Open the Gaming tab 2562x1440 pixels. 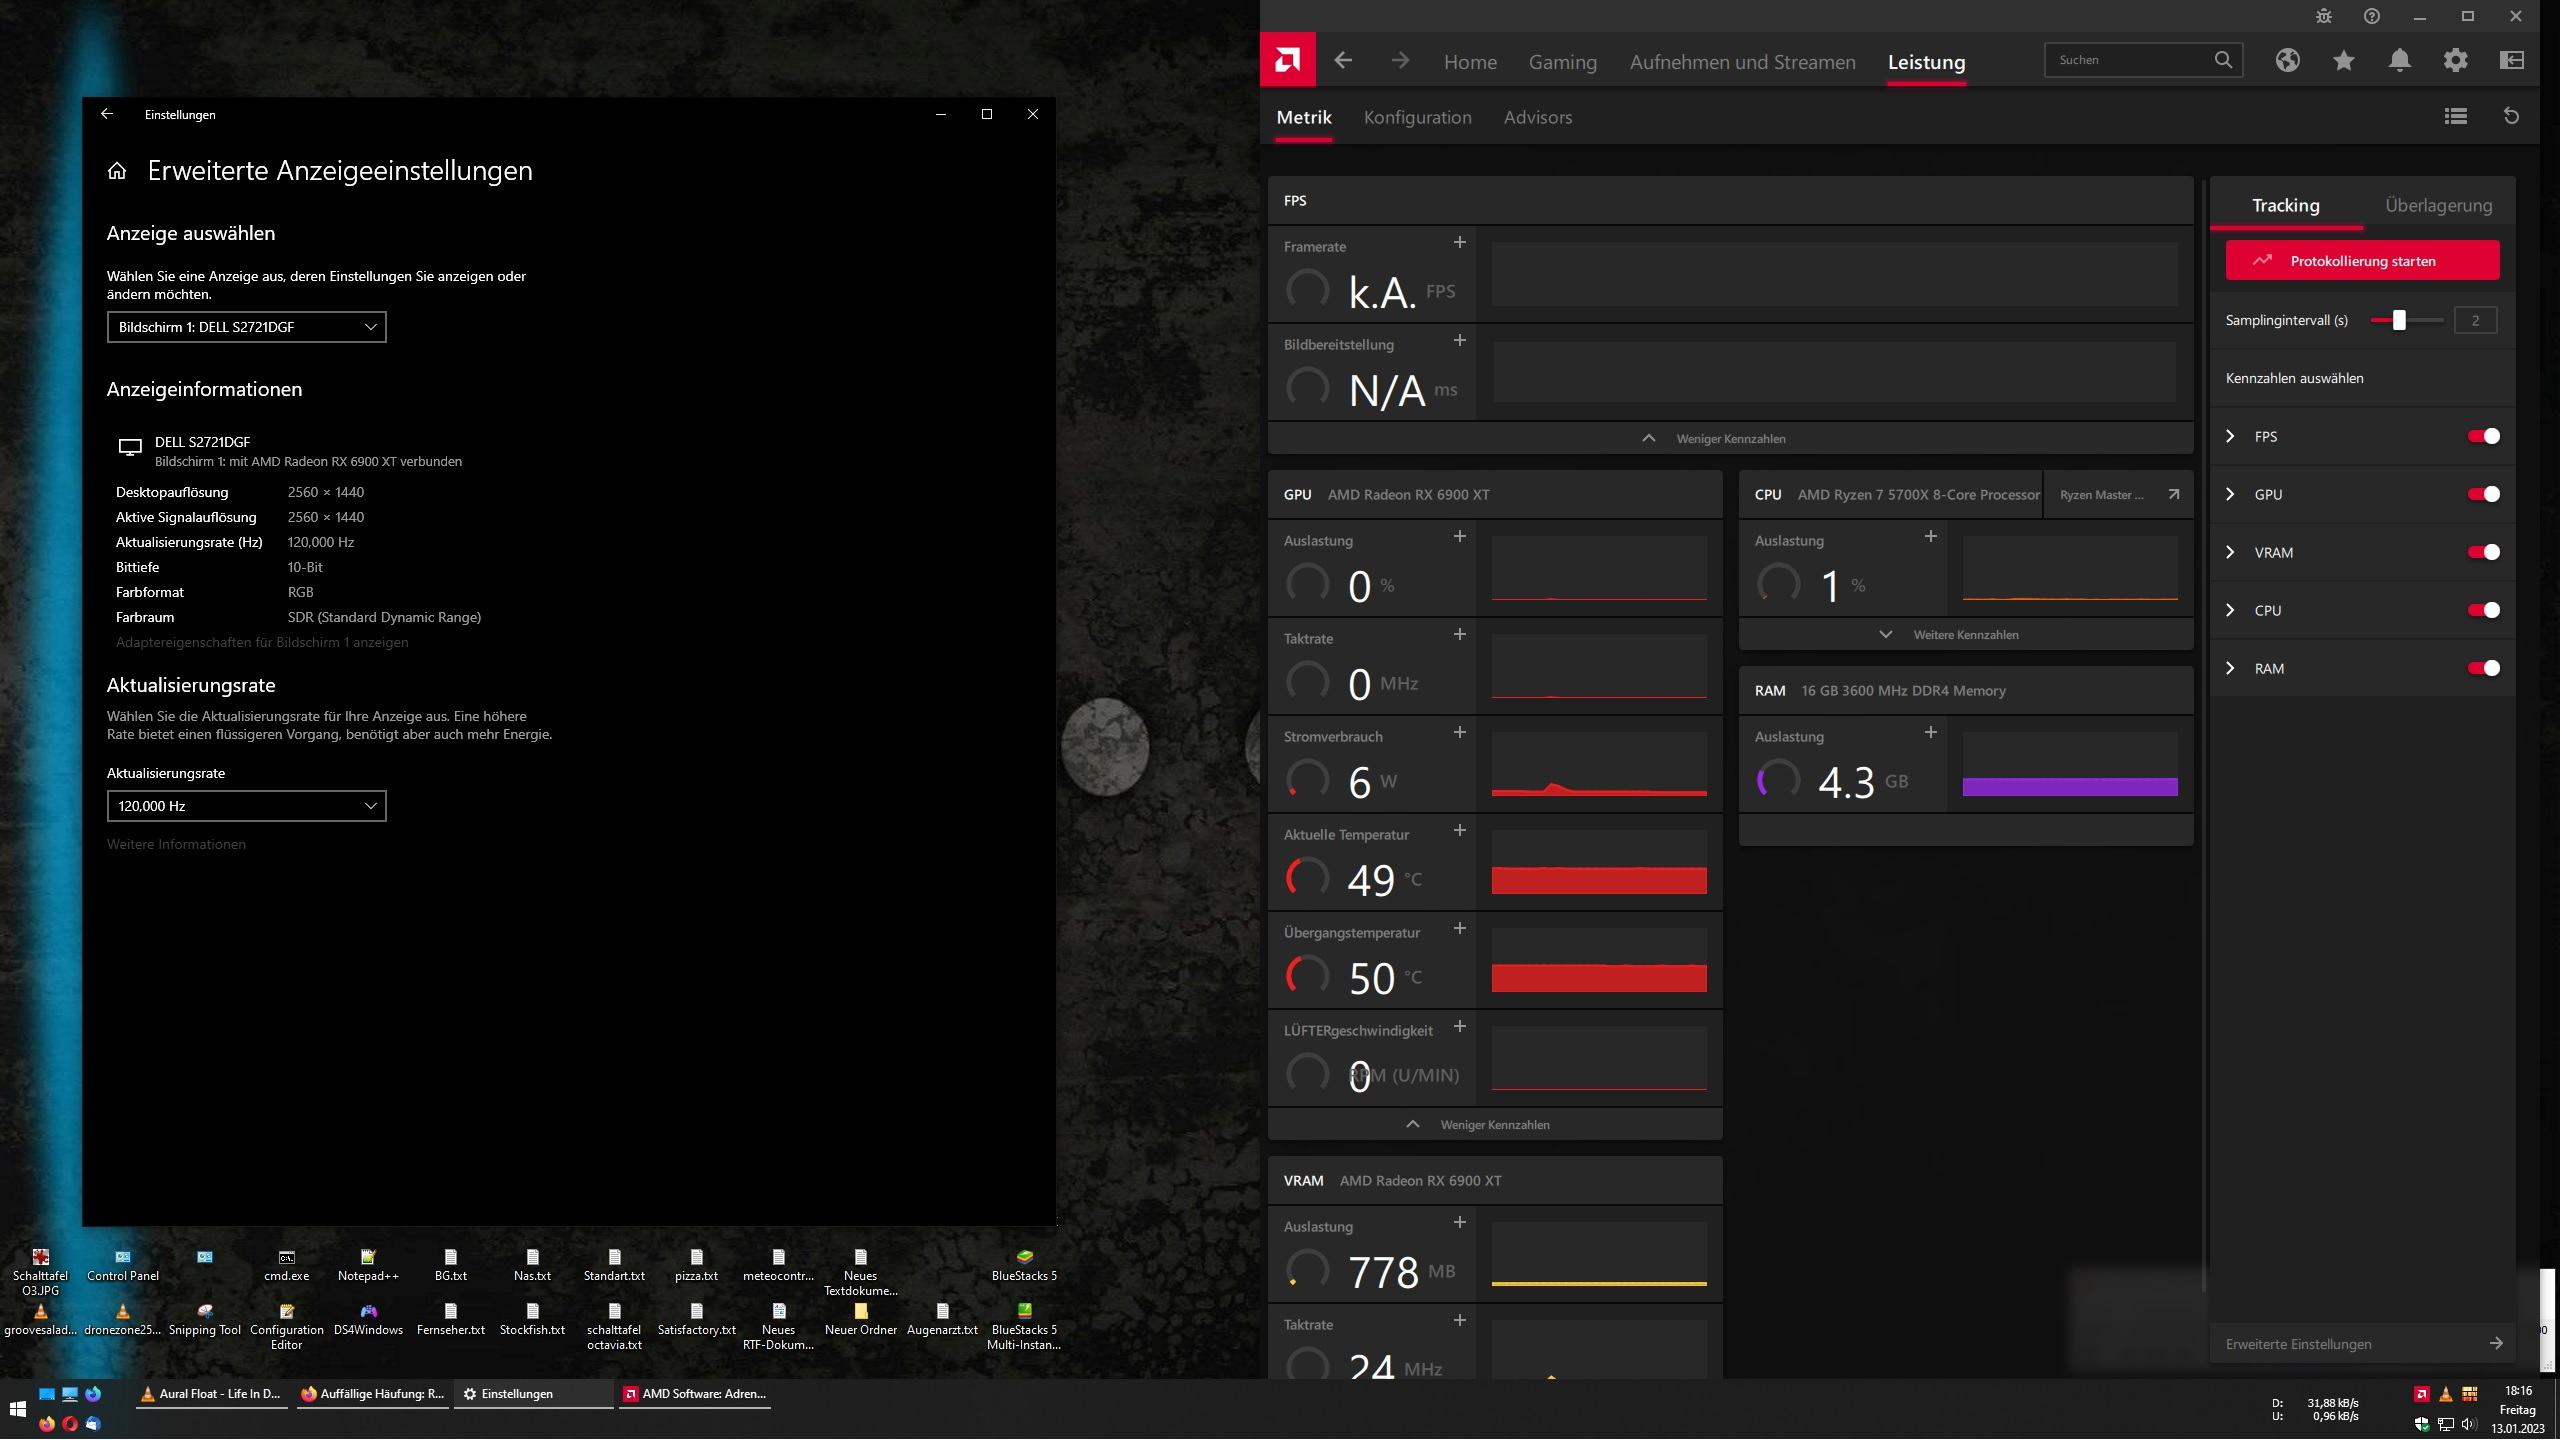(x=1564, y=62)
